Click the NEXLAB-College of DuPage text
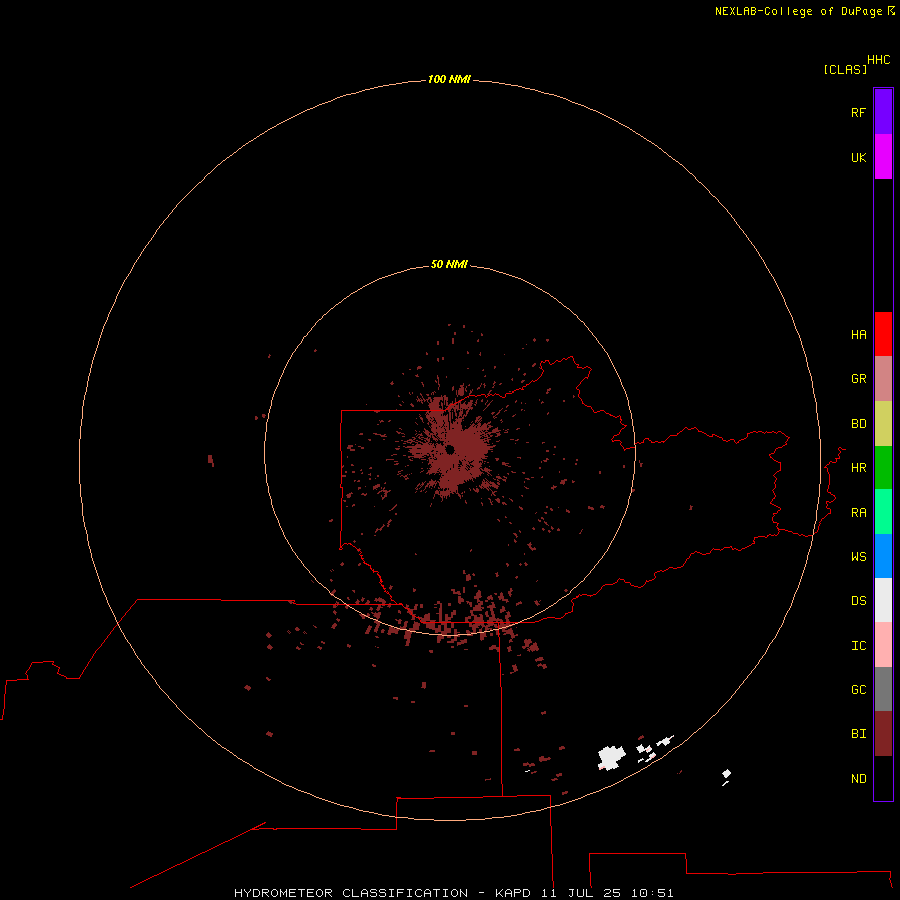This screenshot has height=900, width=900. [x=798, y=11]
